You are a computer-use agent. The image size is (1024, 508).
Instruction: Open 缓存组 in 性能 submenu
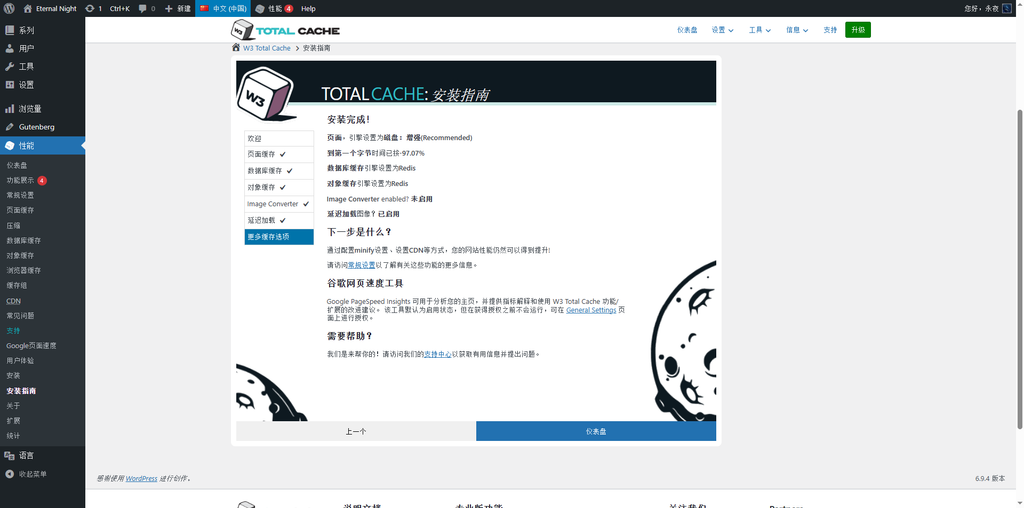pyautogui.click(x=42, y=285)
